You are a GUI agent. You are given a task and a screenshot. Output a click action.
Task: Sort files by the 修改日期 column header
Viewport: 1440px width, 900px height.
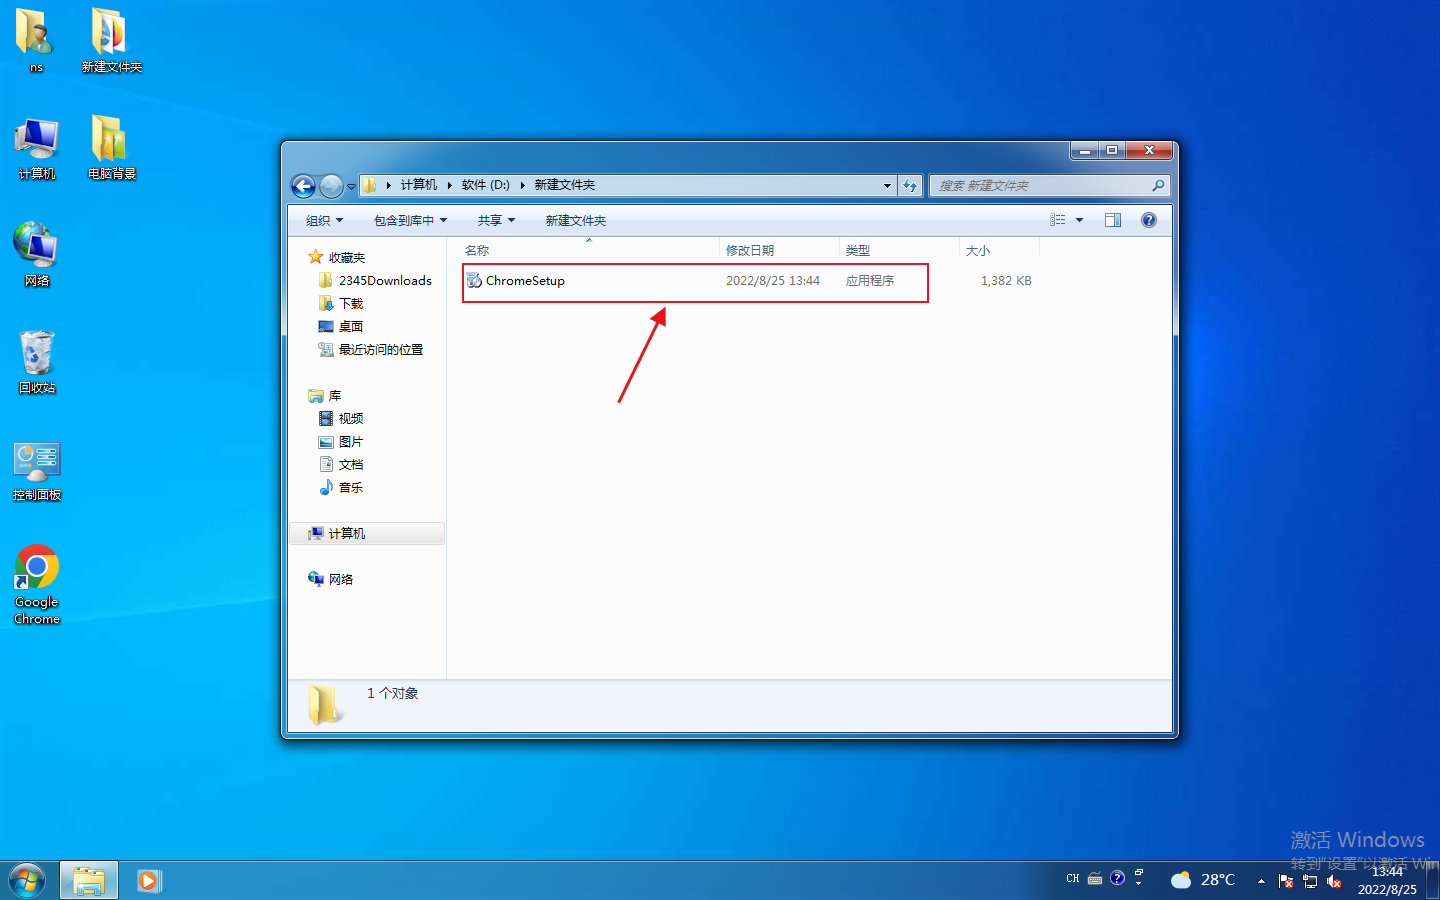coord(779,250)
